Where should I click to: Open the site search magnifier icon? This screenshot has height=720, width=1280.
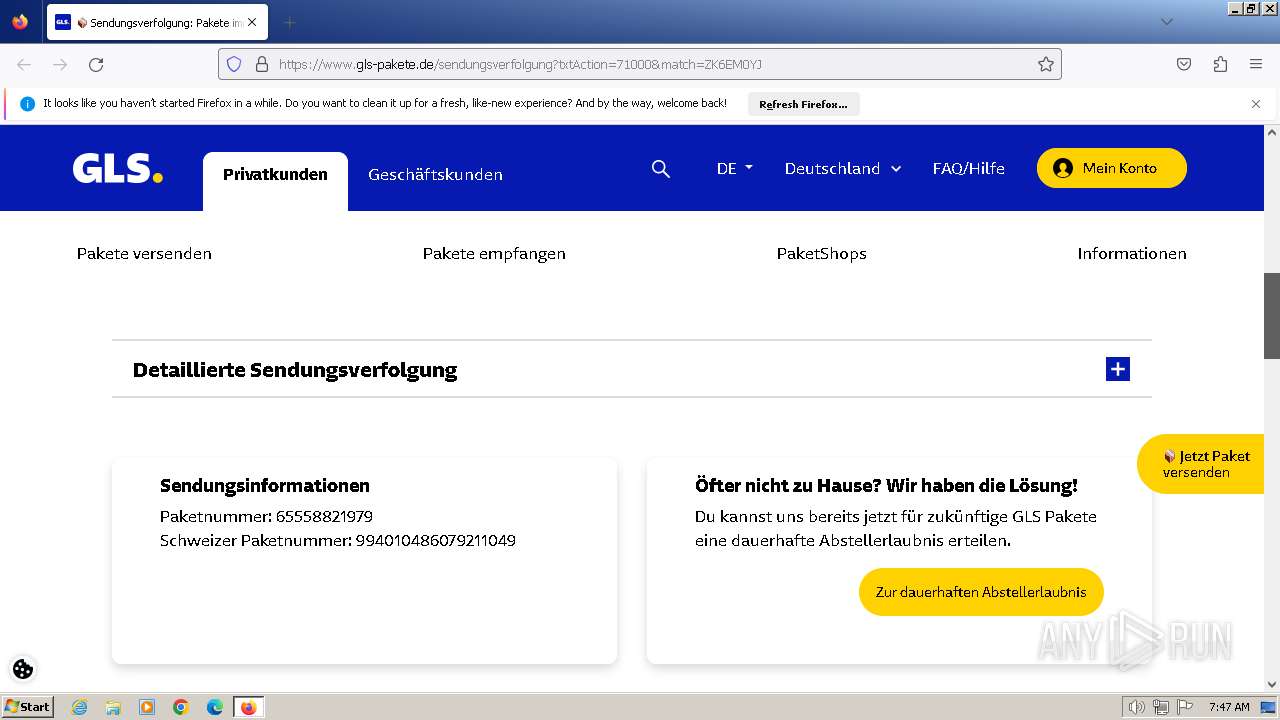[661, 169]
